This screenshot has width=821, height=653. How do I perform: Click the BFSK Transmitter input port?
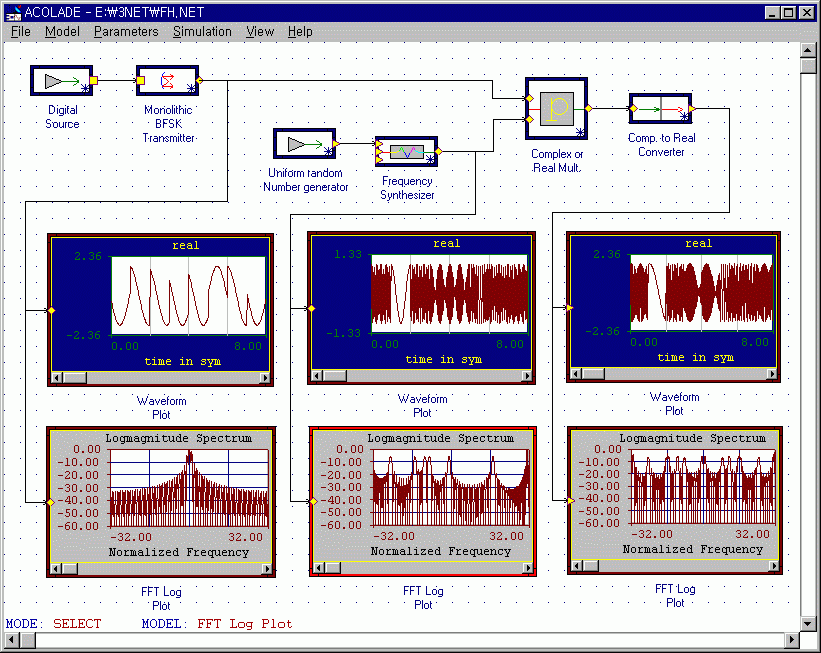[140, 80]
